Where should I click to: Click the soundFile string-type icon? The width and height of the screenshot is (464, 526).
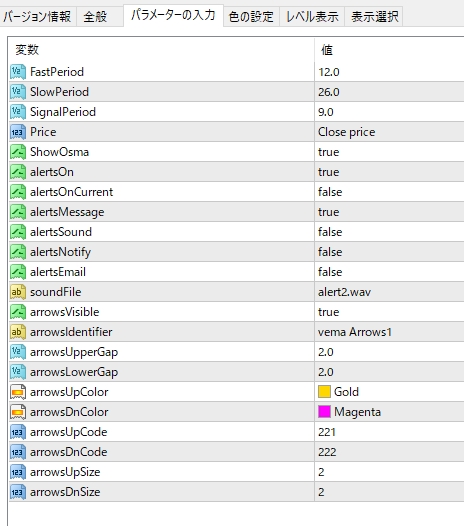[17, 292]
